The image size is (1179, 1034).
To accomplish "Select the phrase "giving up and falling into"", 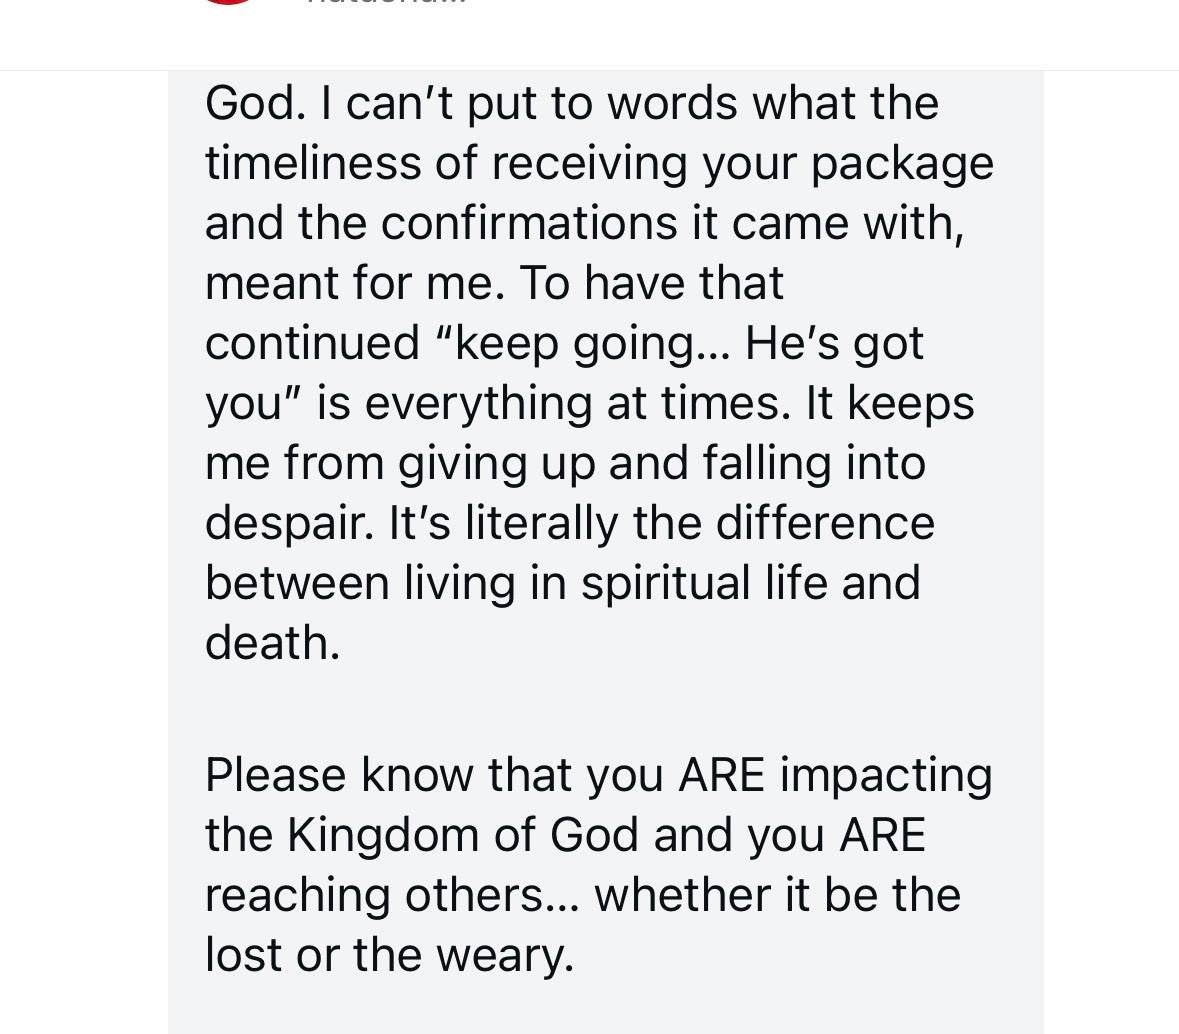I will [x=661, y=463].
